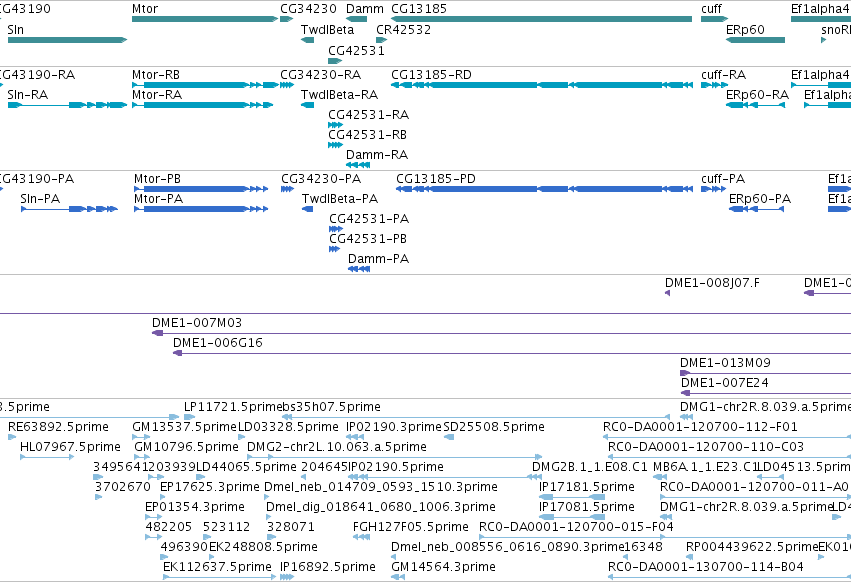Click EST LD44065.5prime label

coord(246,467)
